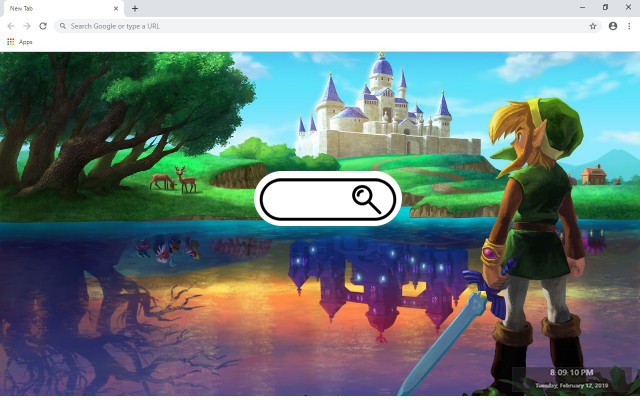Click the 8:09:10 PM clock widget
The image size is (640, 400).
click(x=571, y=372)
